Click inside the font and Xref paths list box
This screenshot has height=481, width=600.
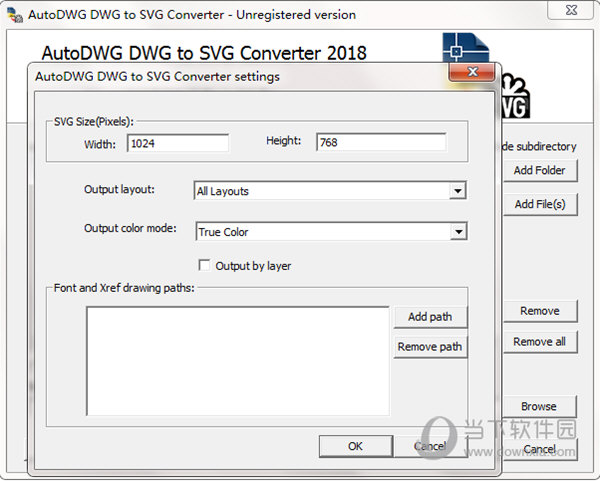click(x=238, y=361)
